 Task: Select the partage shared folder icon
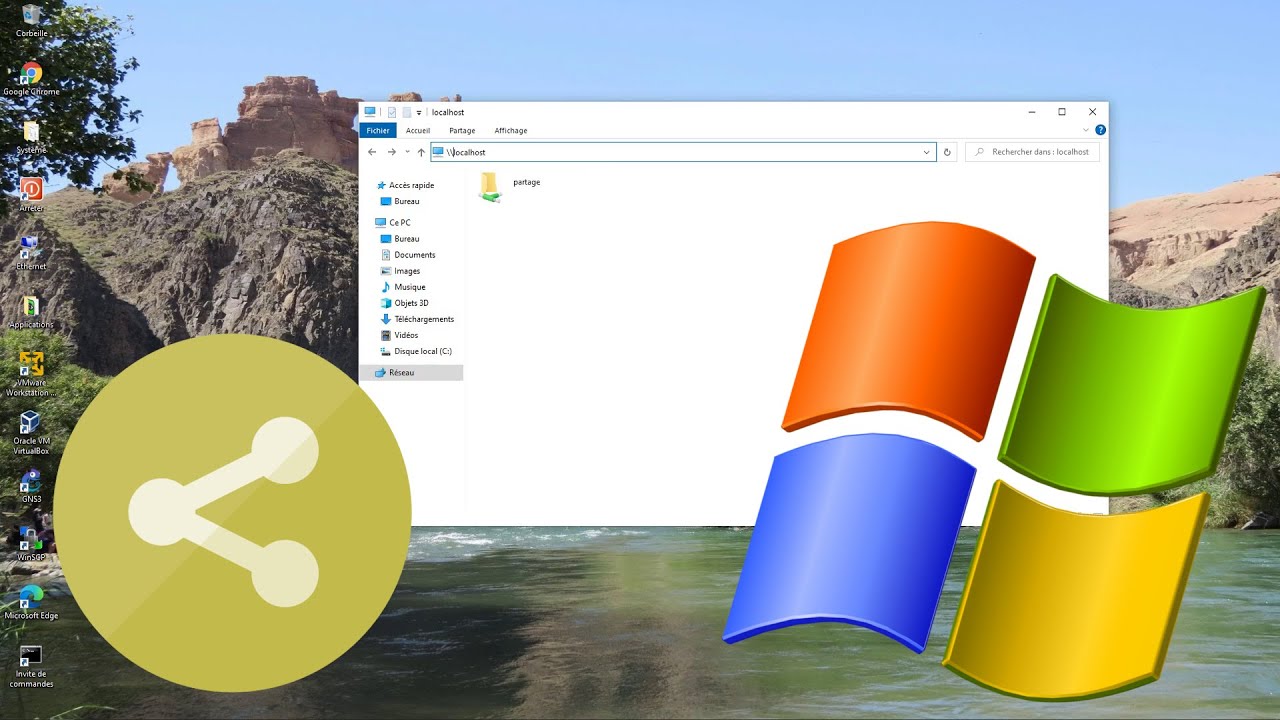tap(489, 187)
